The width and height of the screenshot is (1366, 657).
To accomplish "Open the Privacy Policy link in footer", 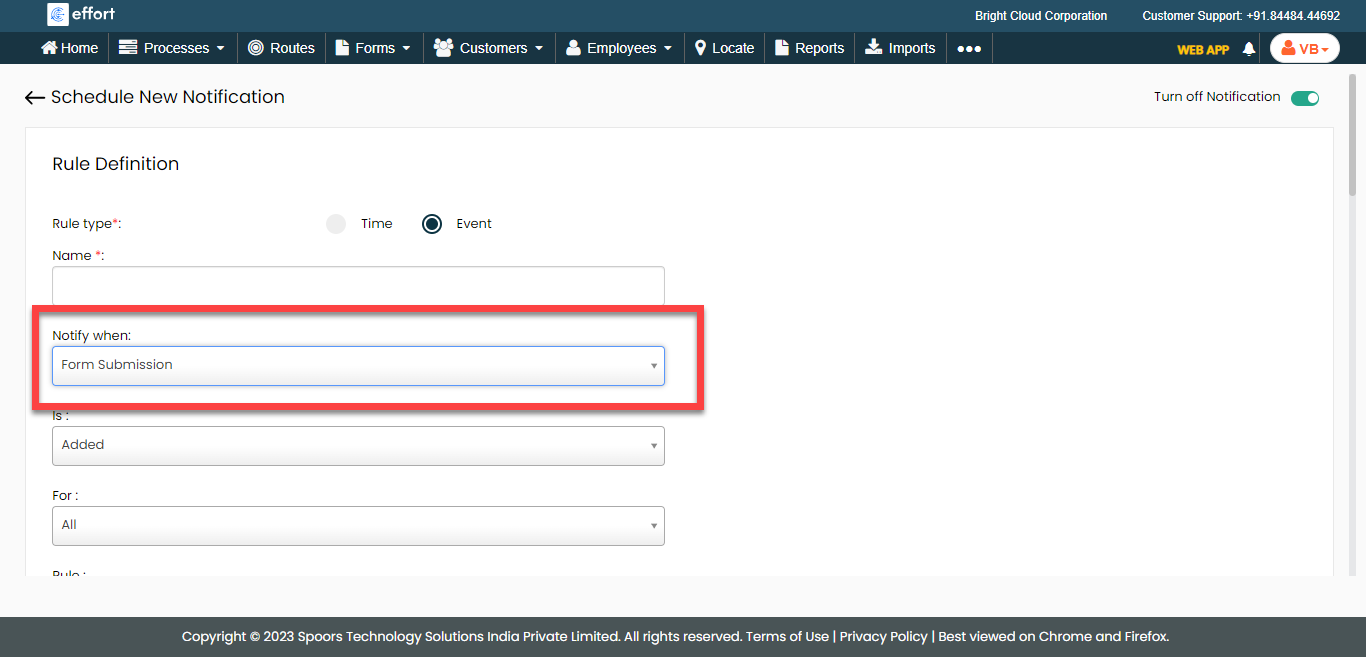I will click(x=883, y=636).
